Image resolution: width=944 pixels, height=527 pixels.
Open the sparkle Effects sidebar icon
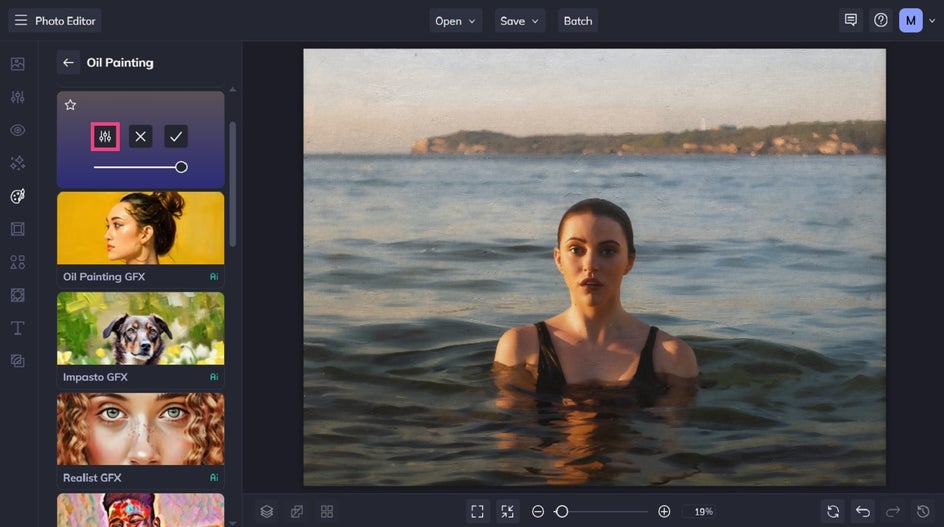[17, 163]
